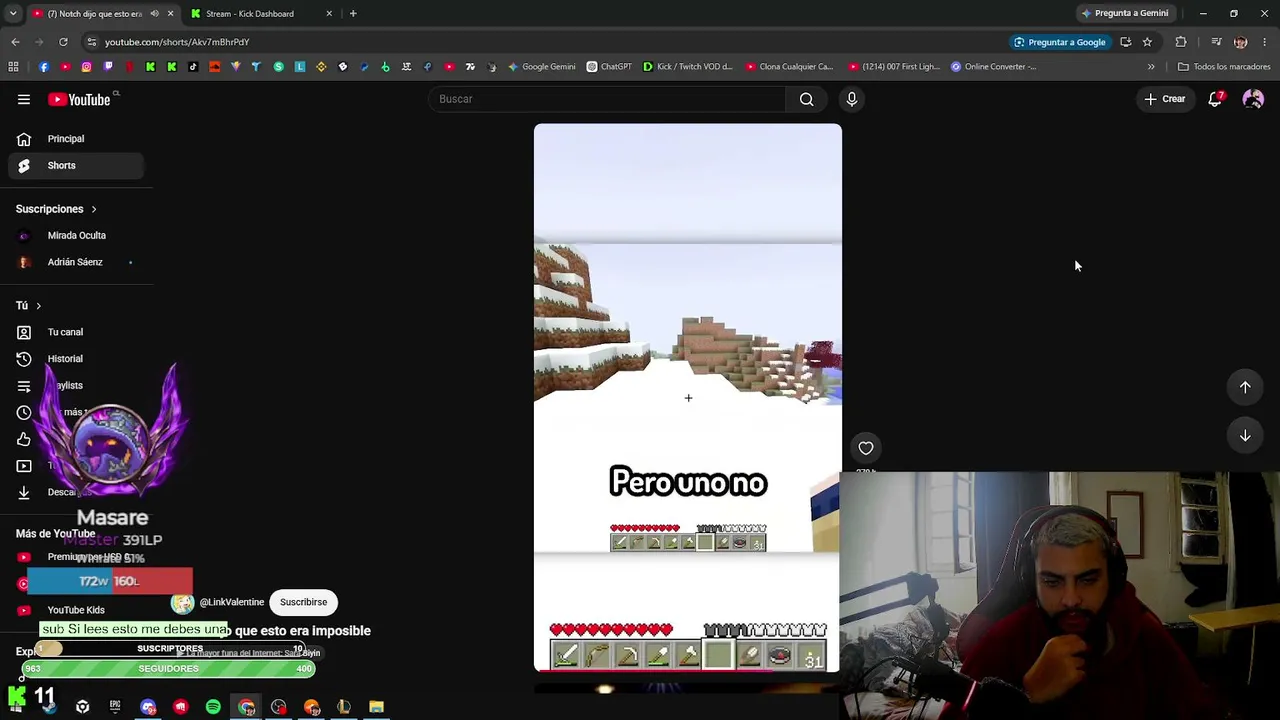Open the Facebook bookmark icon
Image resolution: width=1280 pixels, height=720 pixels.
click(x=44, y=67)
